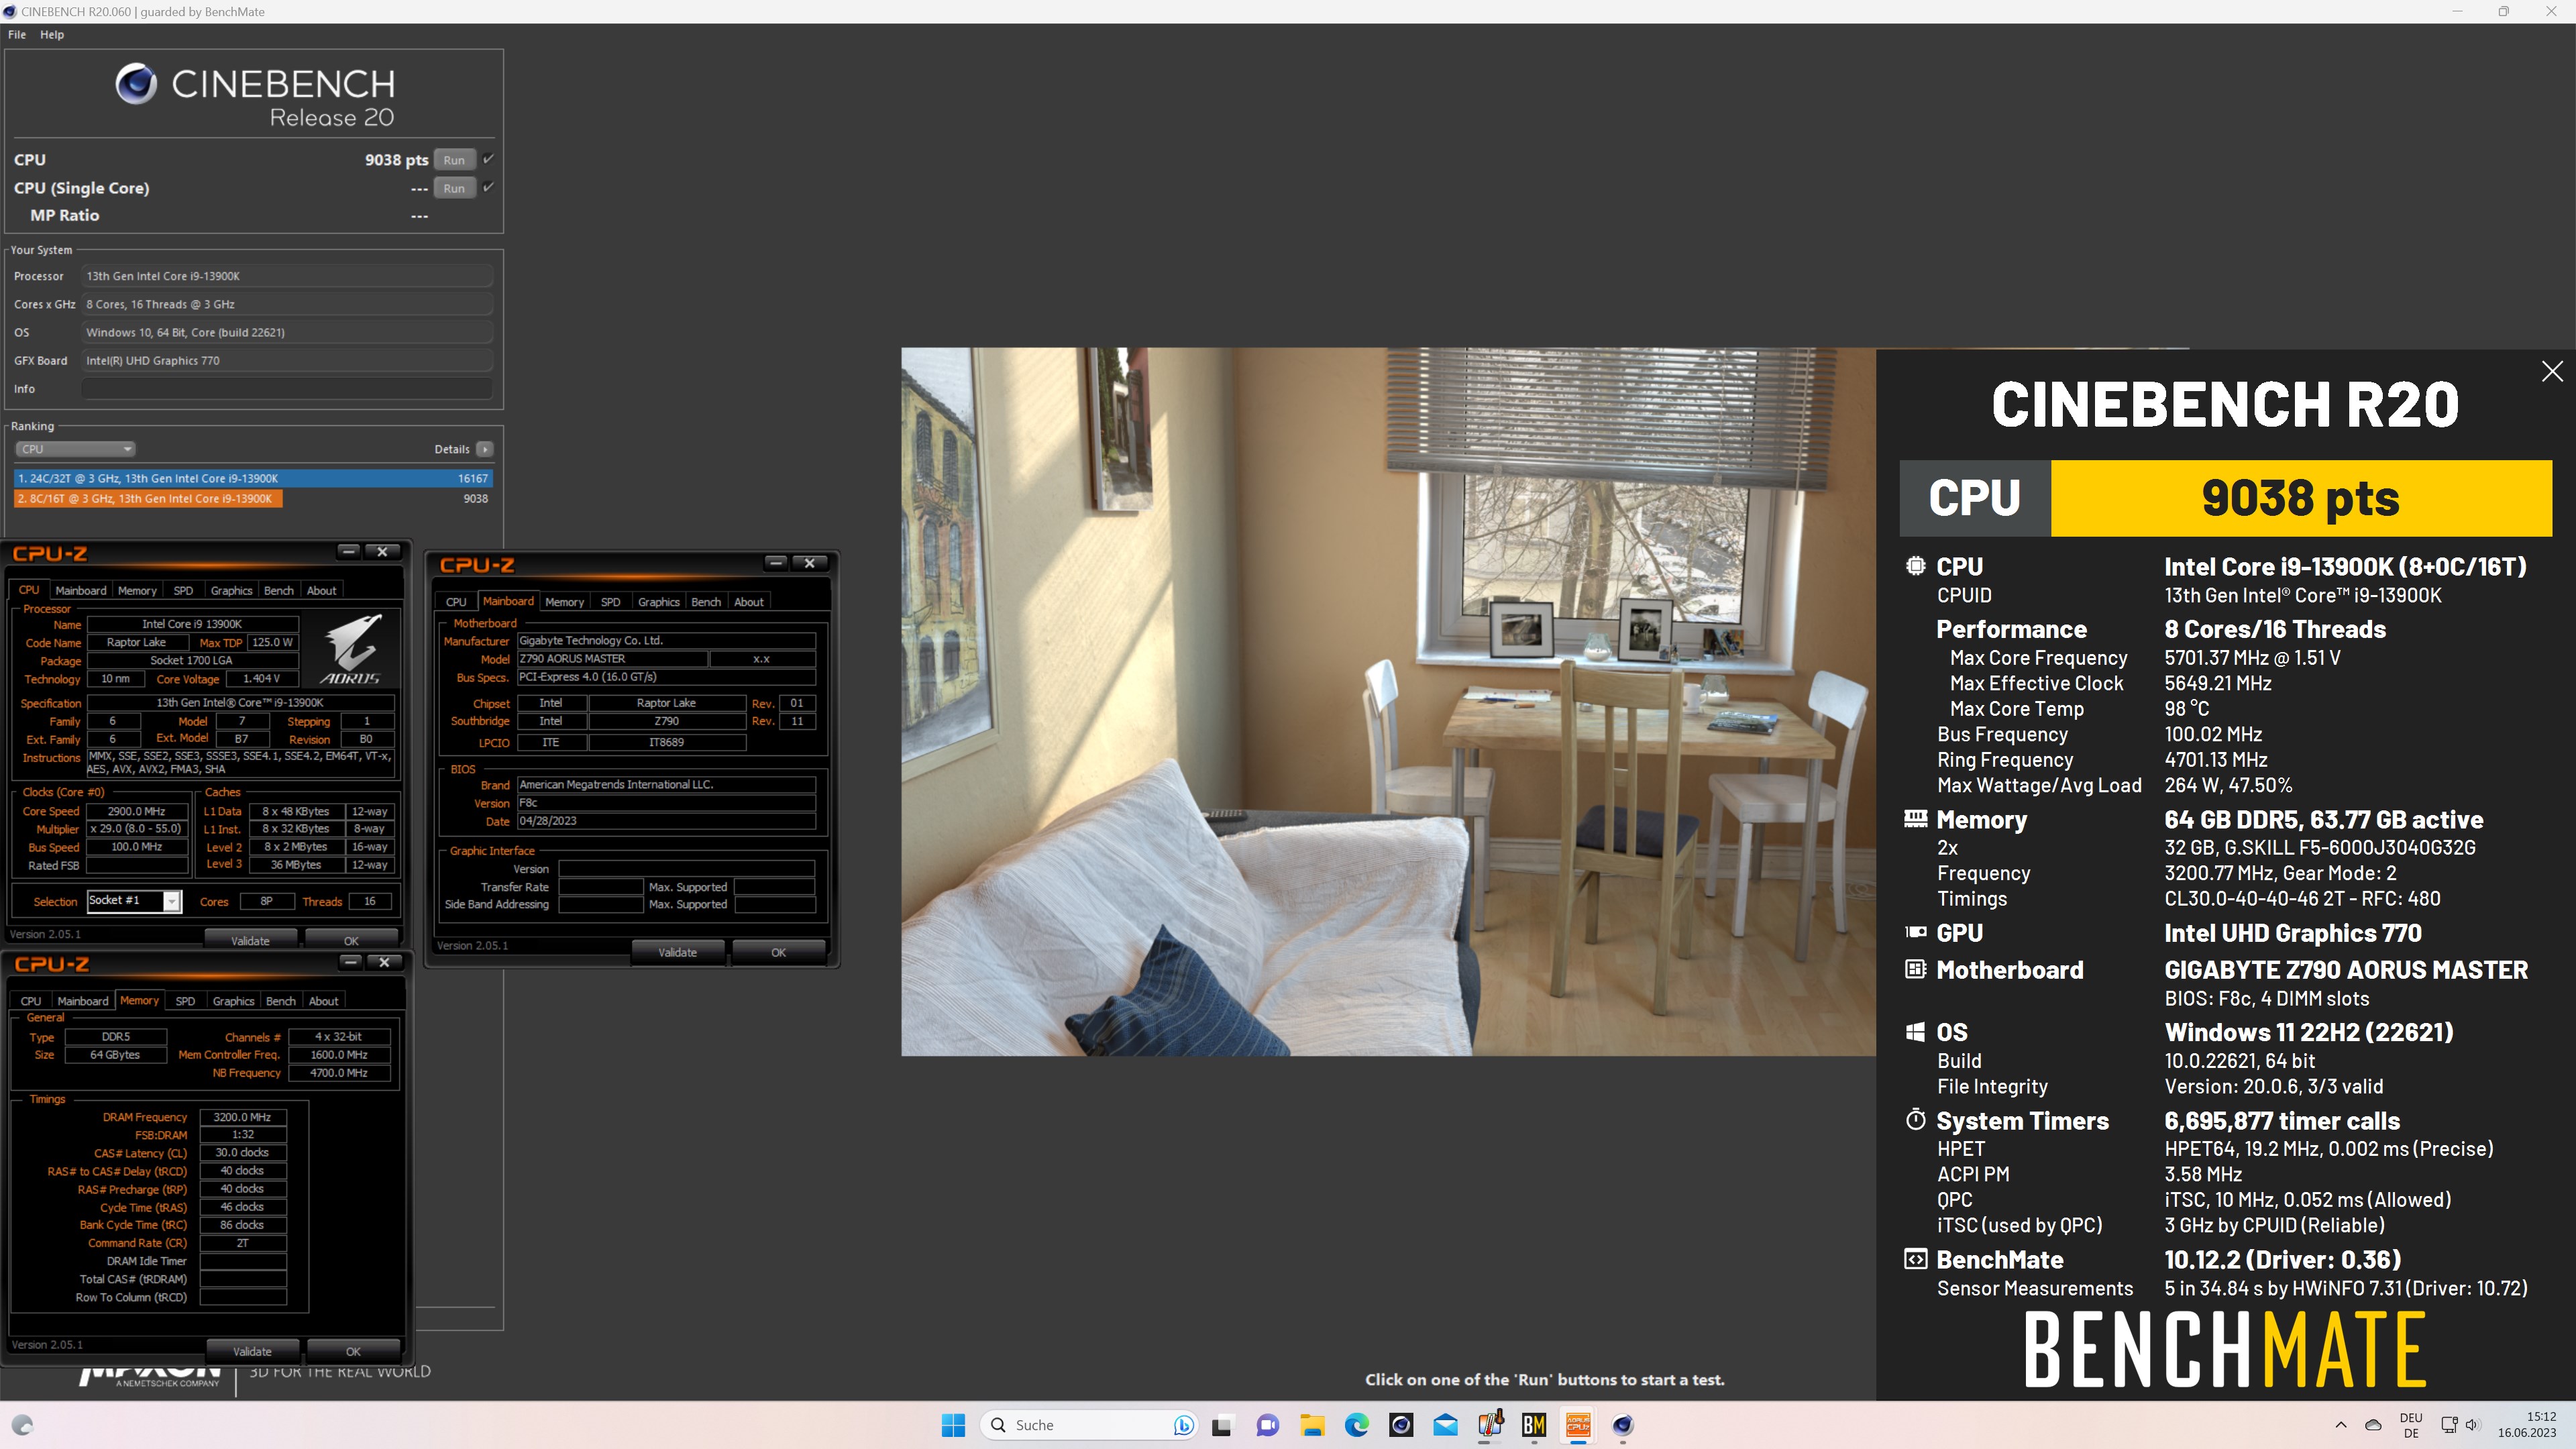Toggle the checkbox beside the CPU test

pyautogui.click(x=488, y=159)
